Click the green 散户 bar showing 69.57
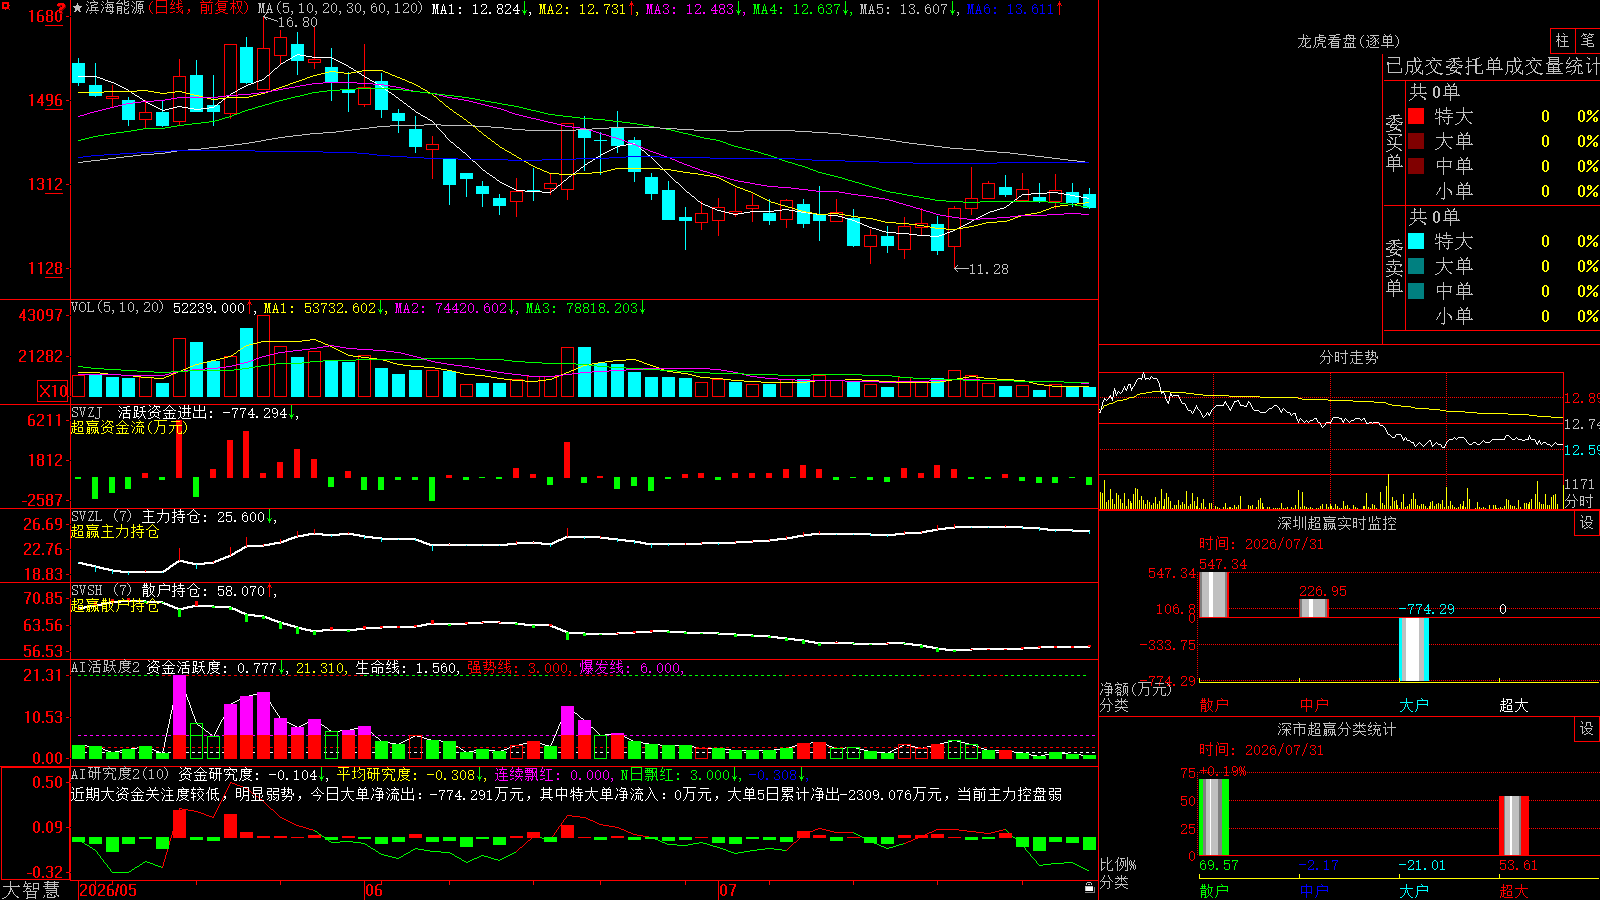 click(1213, 817)
